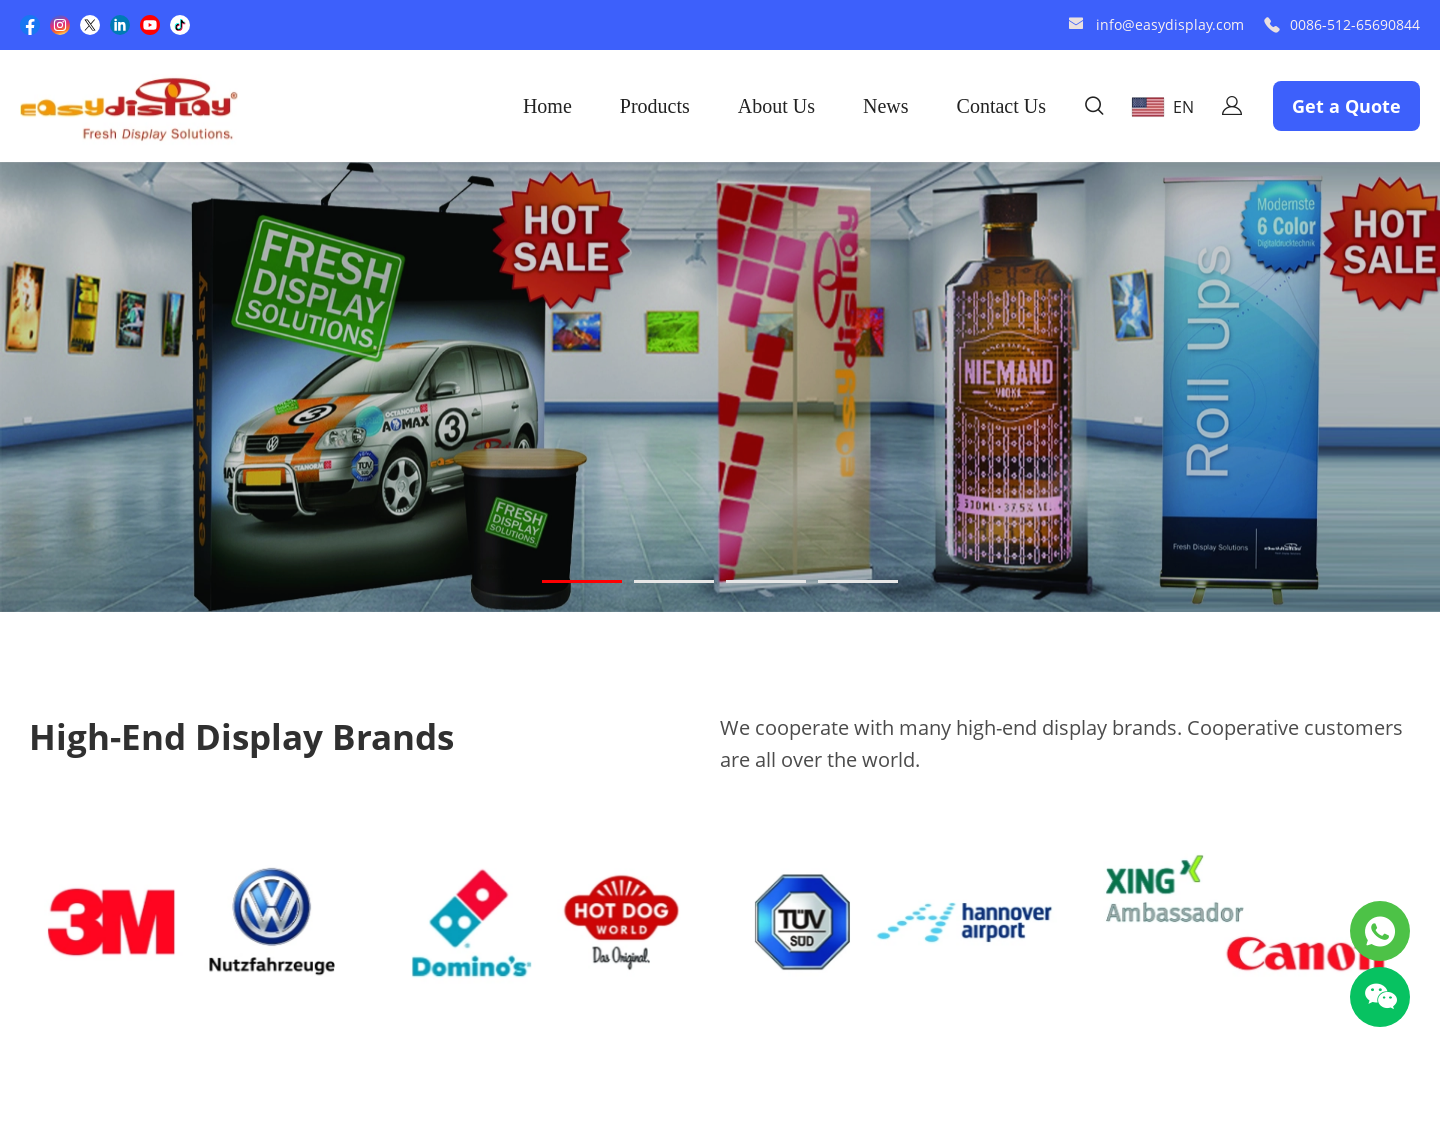Go to the Home menu item
The width and height of the screenshot is (1440, 1123).
[547, 106]
